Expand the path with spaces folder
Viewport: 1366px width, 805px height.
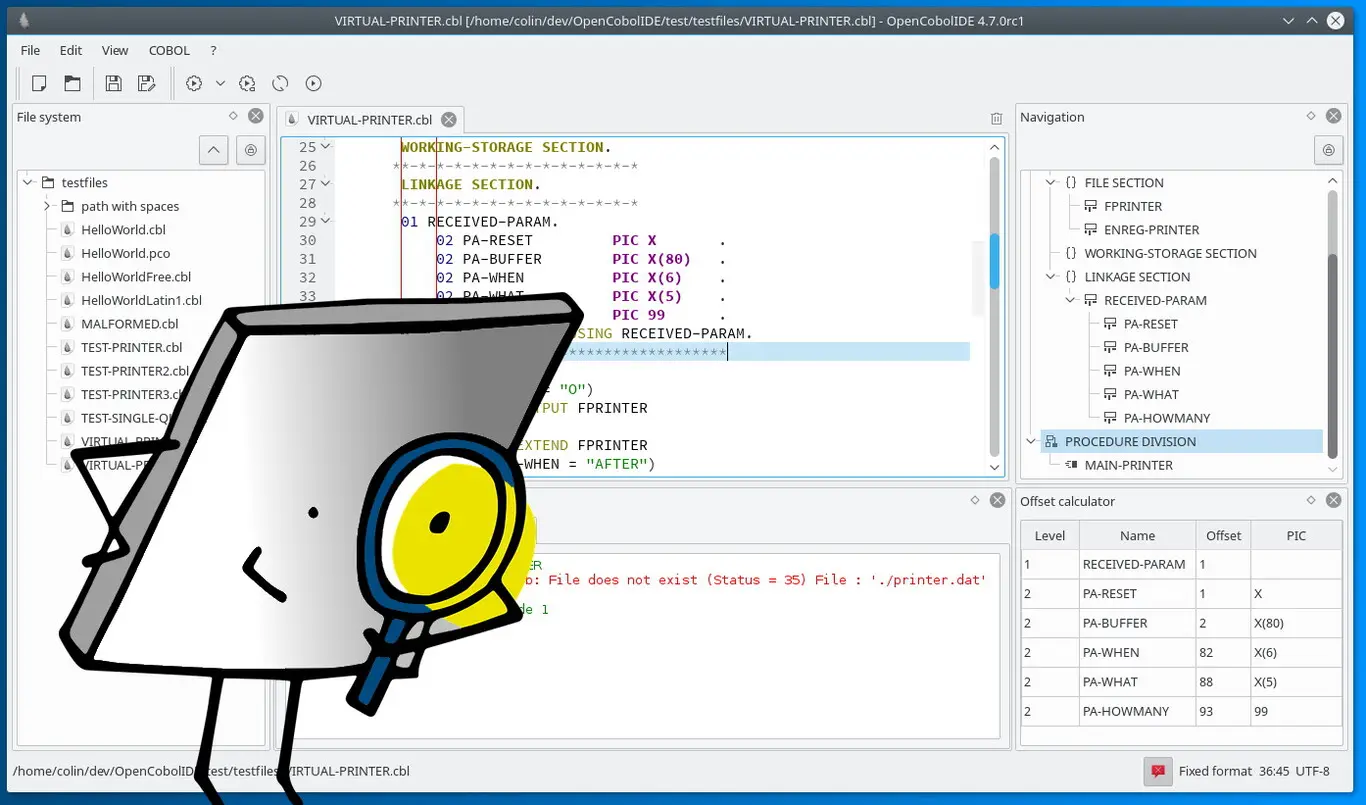click(46, 206)
